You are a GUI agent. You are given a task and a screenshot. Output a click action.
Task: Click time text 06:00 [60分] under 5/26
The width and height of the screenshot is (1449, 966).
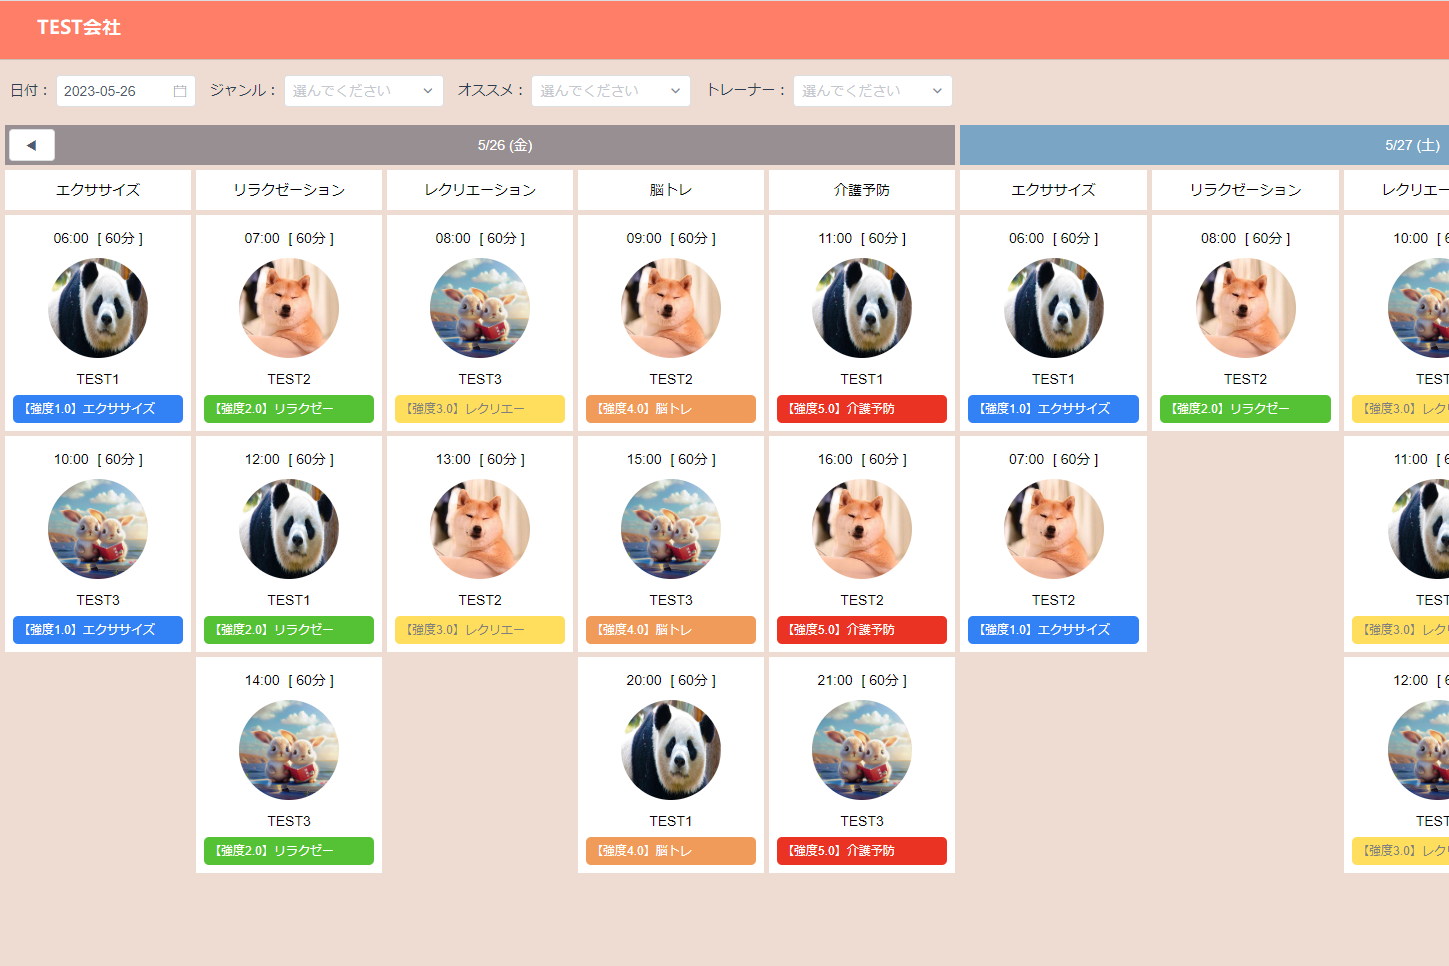point(98,239)
